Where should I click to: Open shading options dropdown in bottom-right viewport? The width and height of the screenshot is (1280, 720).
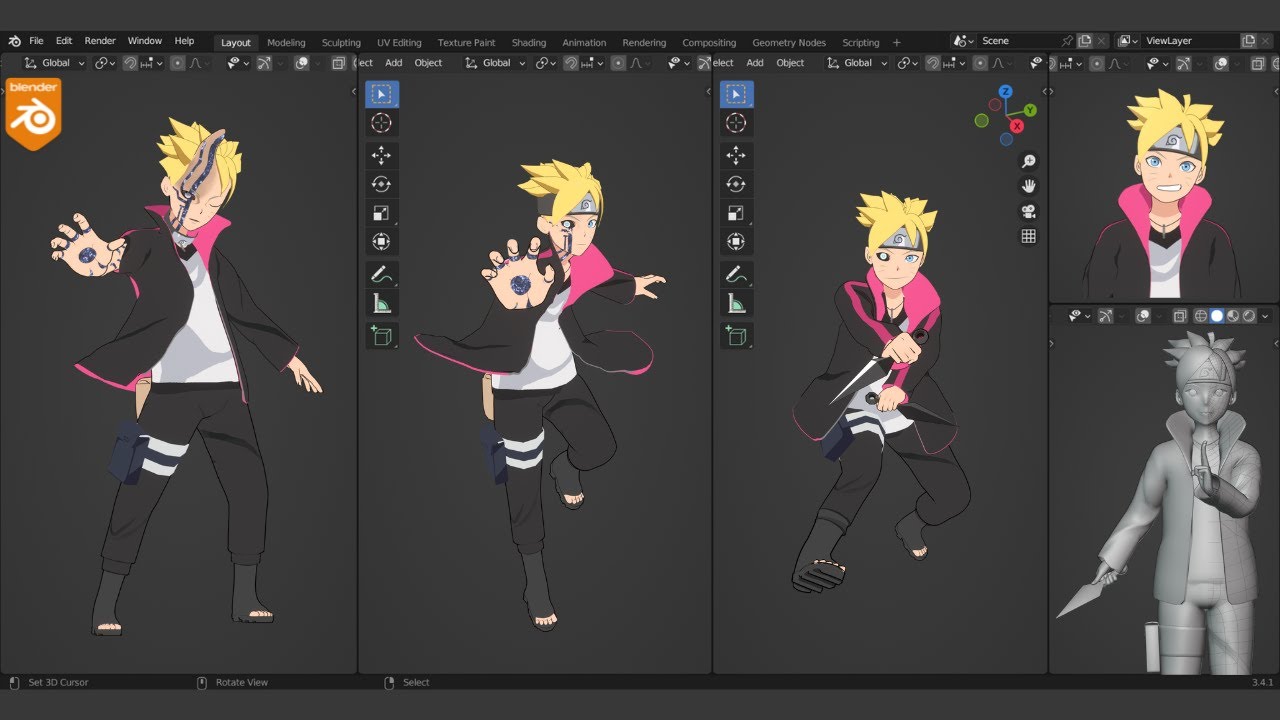(1265, 316)
